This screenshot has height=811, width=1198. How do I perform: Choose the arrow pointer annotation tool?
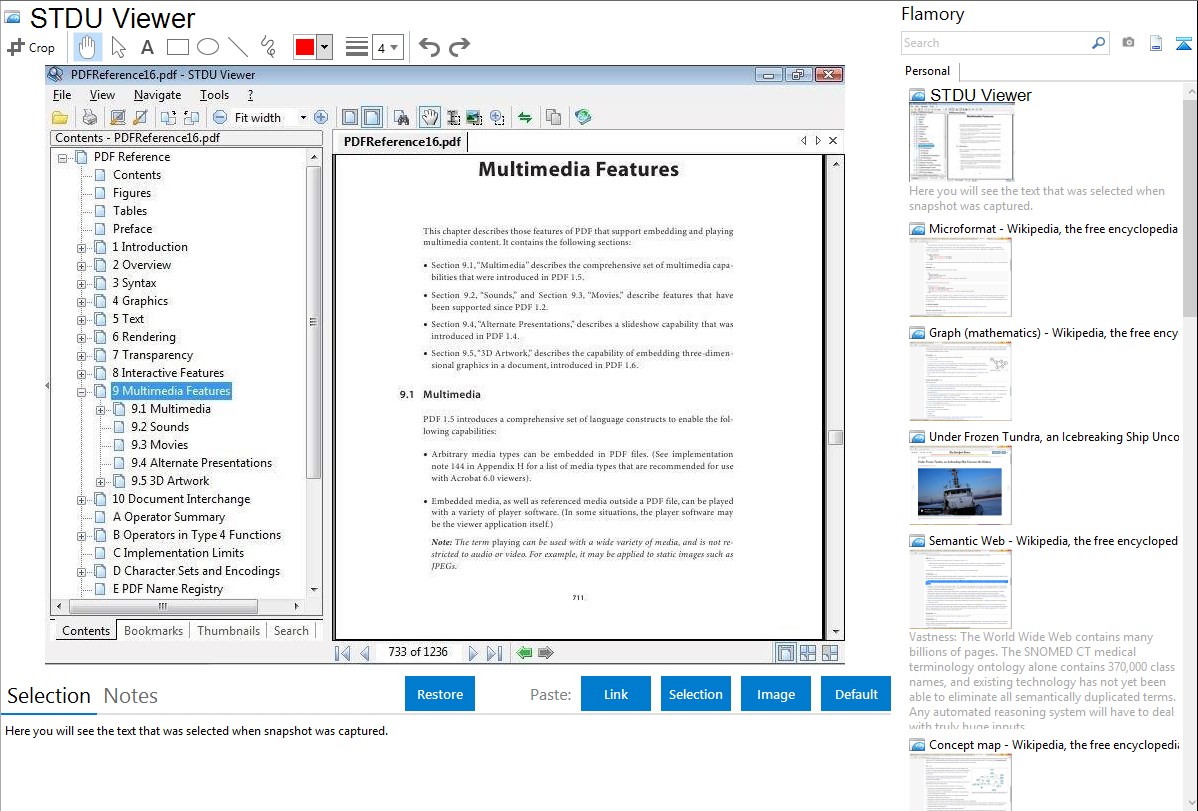tap(118, 47)
